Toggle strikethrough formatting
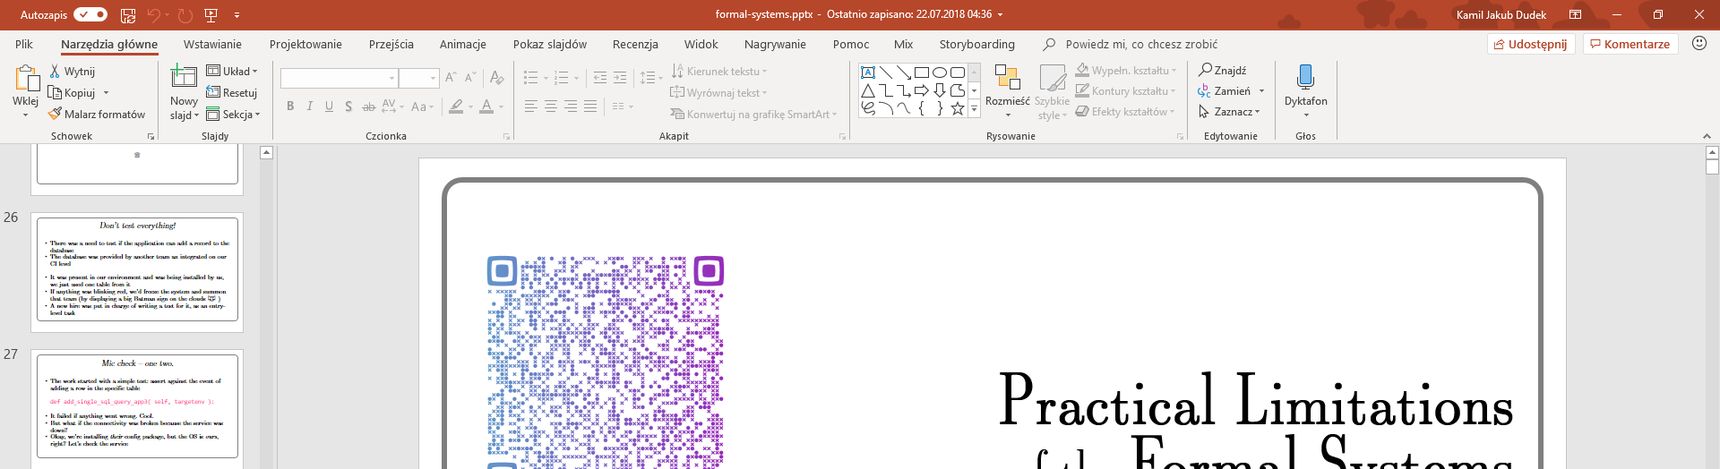The height and width of the screenshot is (469, 1720). (x=368, y=106)
